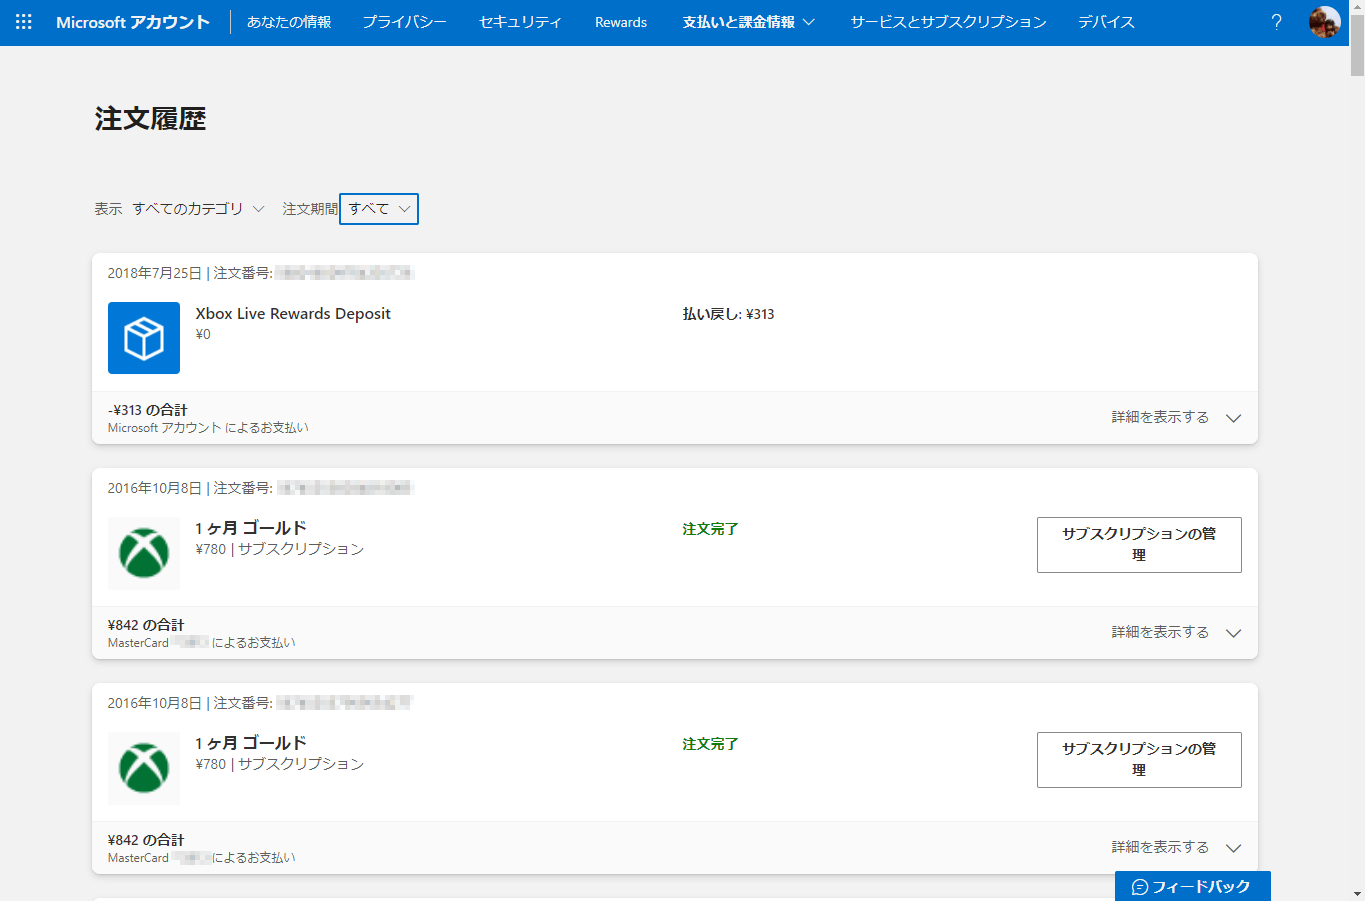Expand 詳細を表示する for second ¥842 order

click(x=1176, y=847)
